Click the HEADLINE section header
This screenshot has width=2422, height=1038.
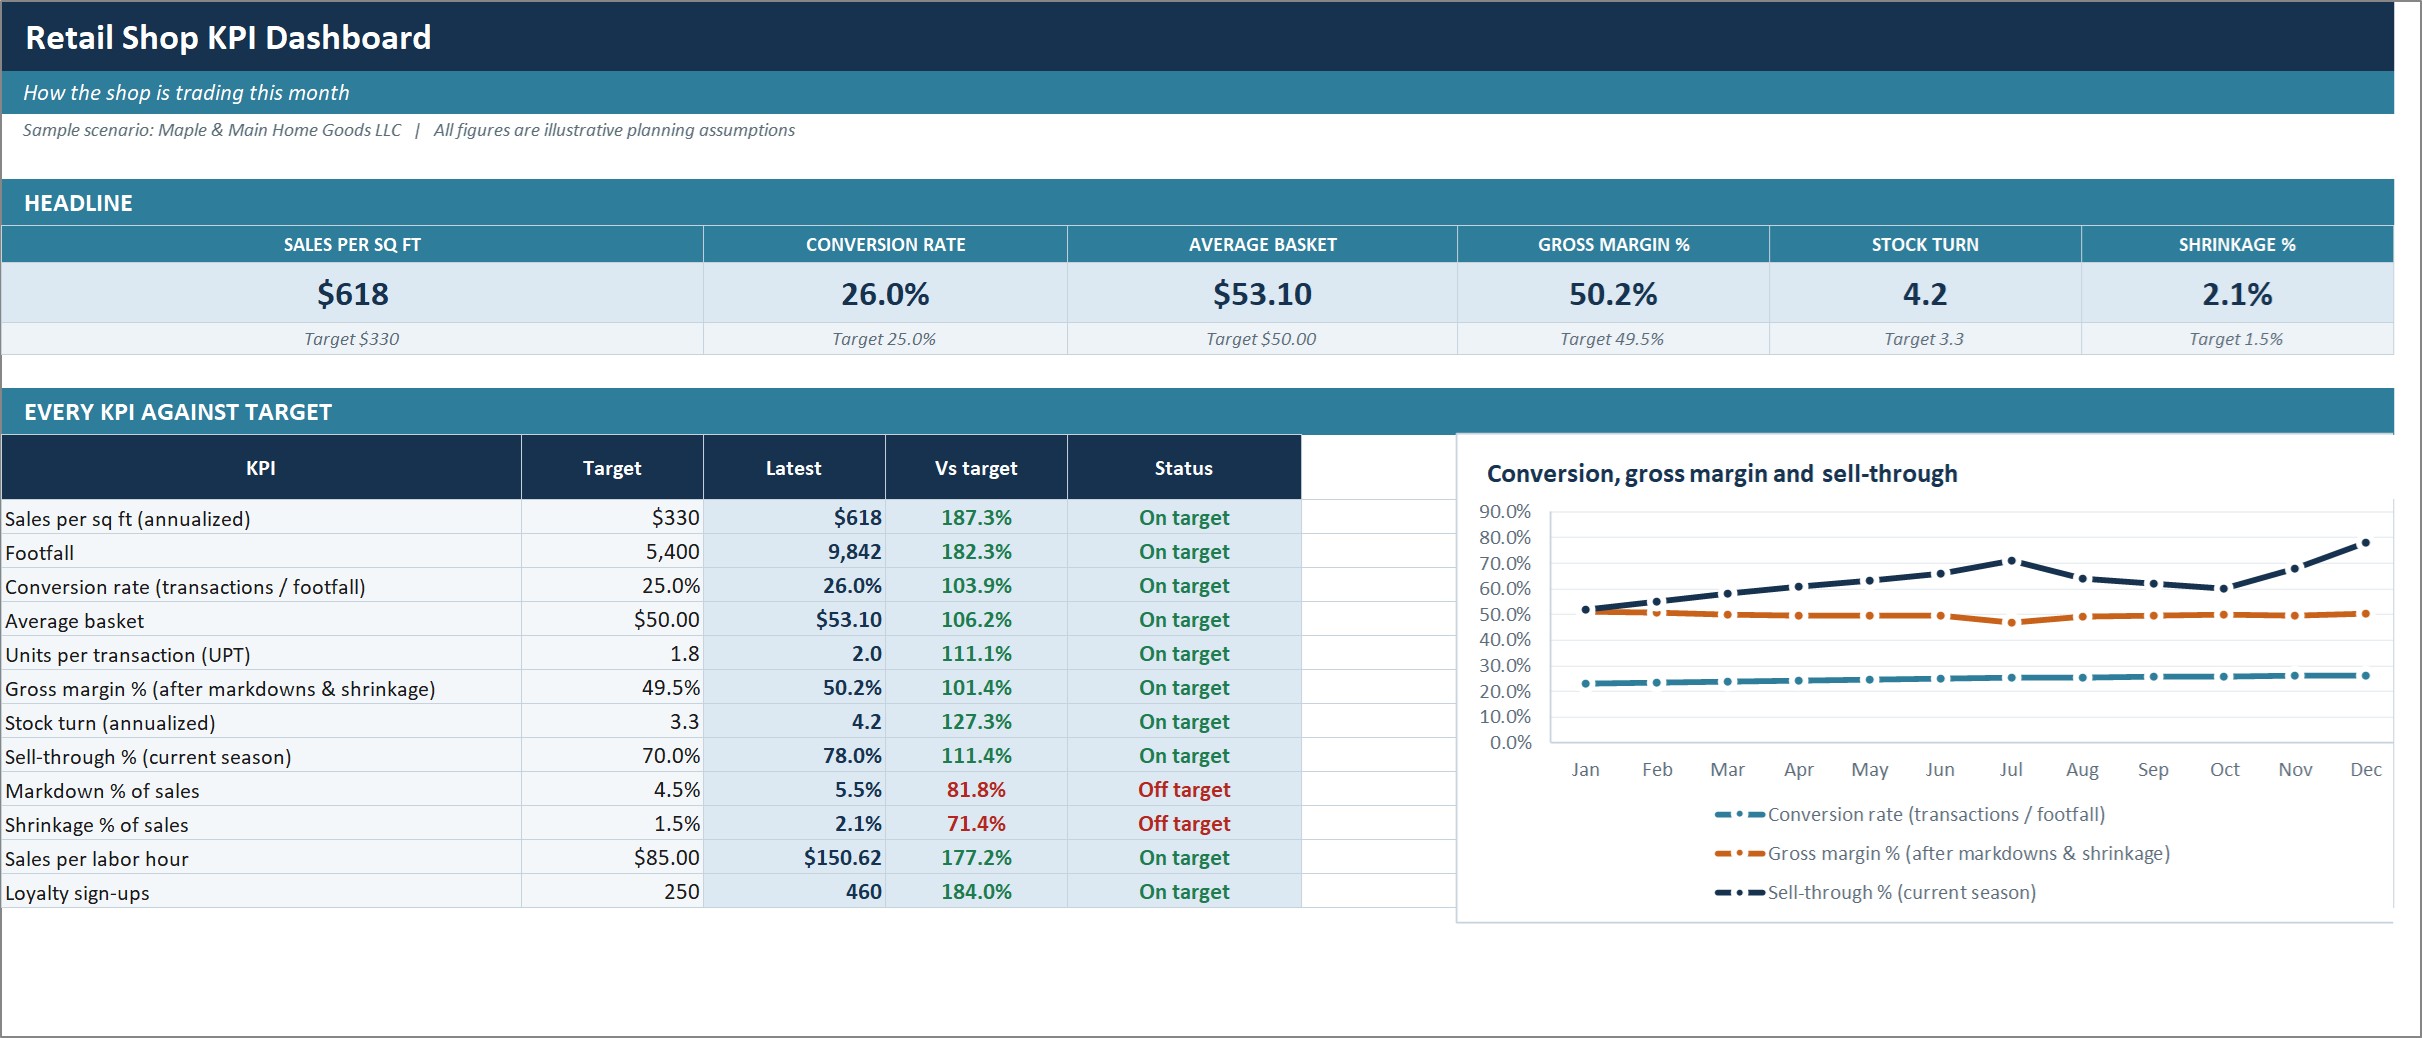(x=78, y=203)
